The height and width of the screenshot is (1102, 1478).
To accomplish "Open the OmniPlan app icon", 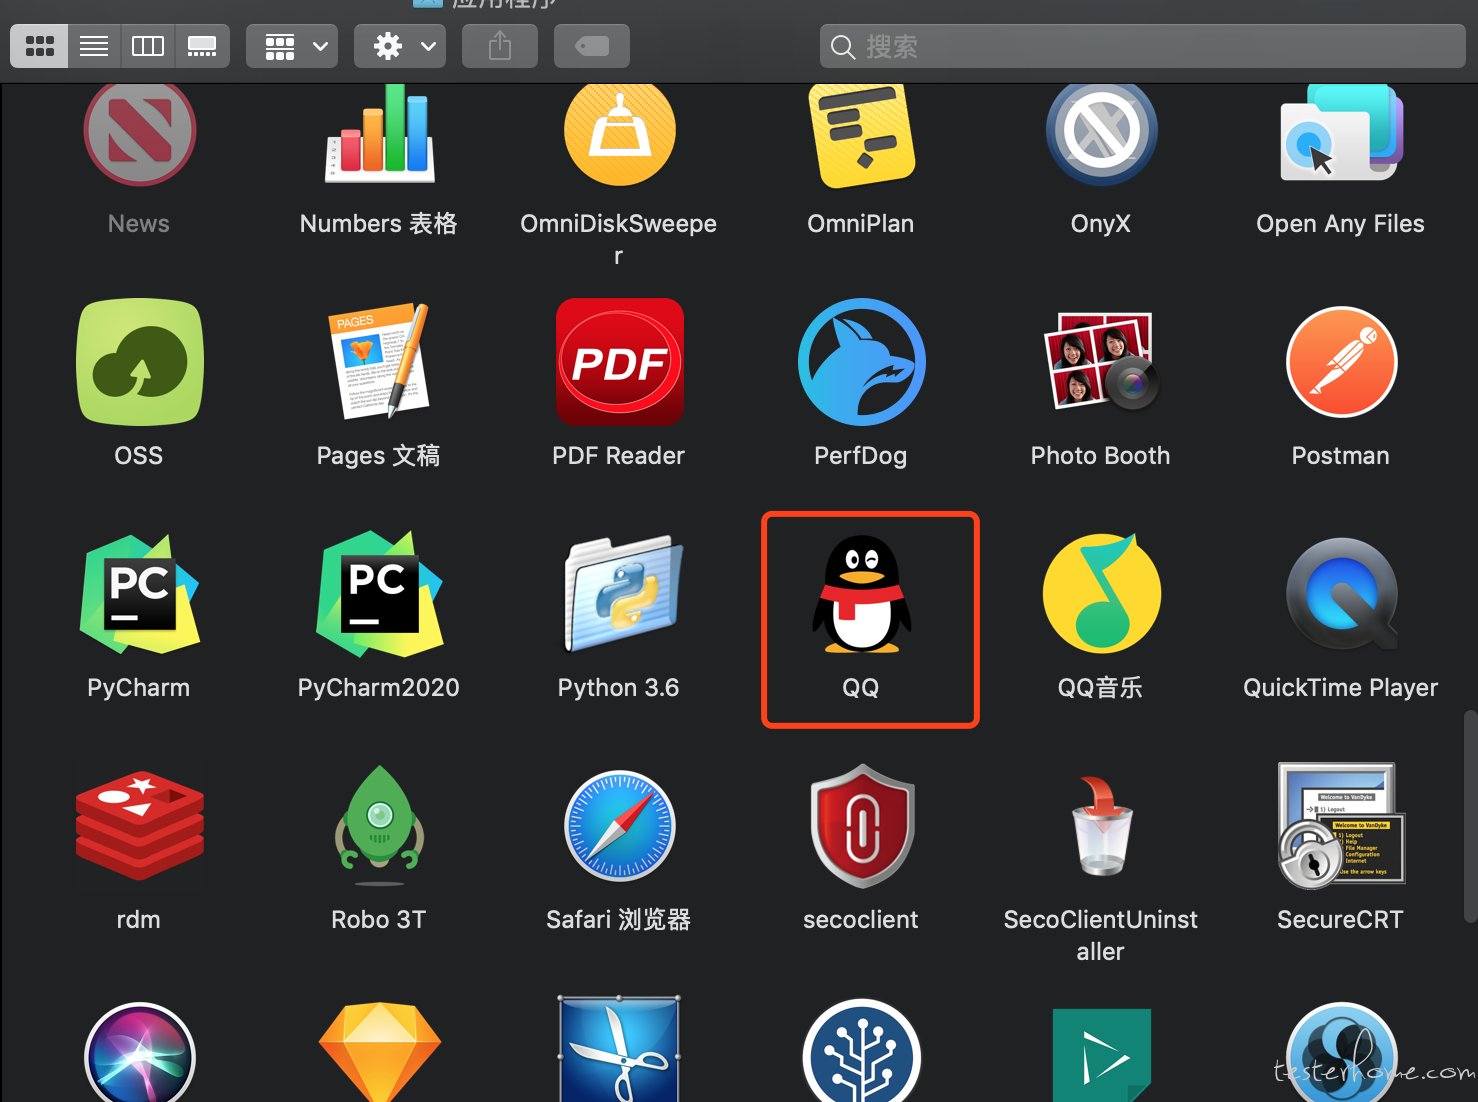I will [x=861, y=134].
